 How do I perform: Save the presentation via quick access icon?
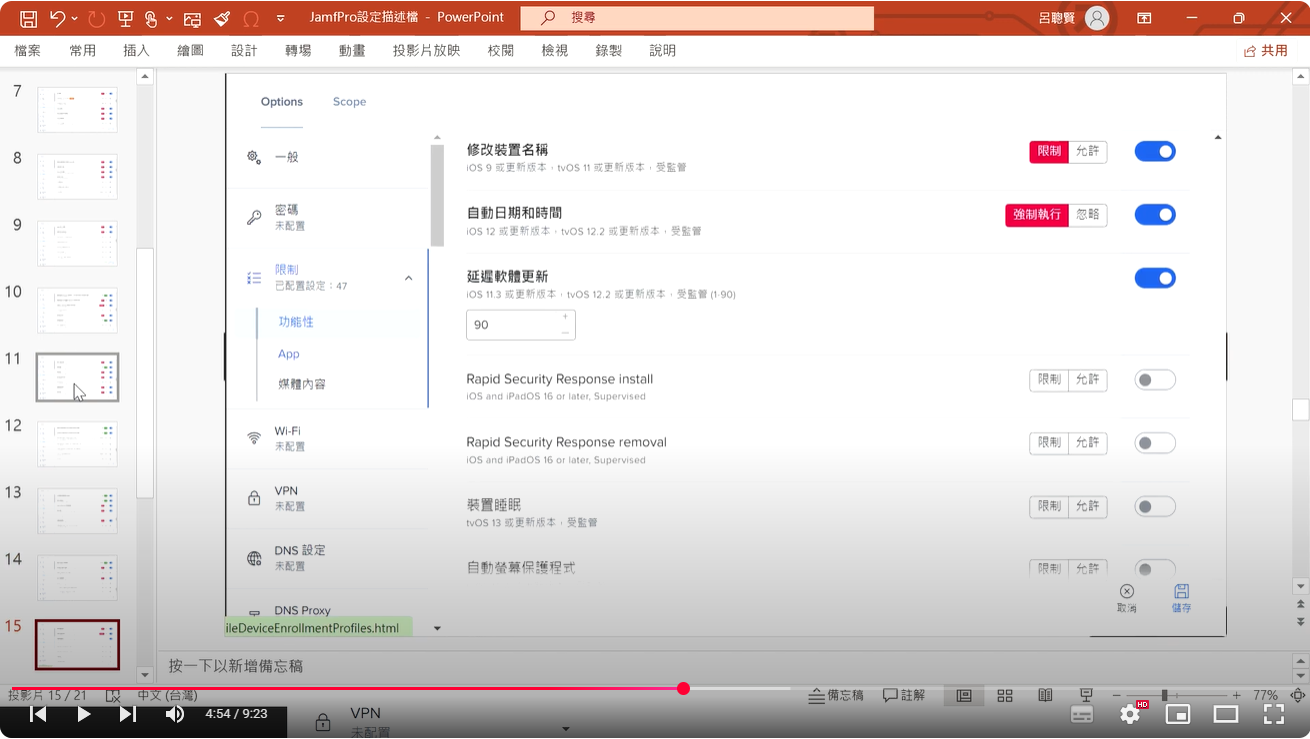tap(27, 18)
